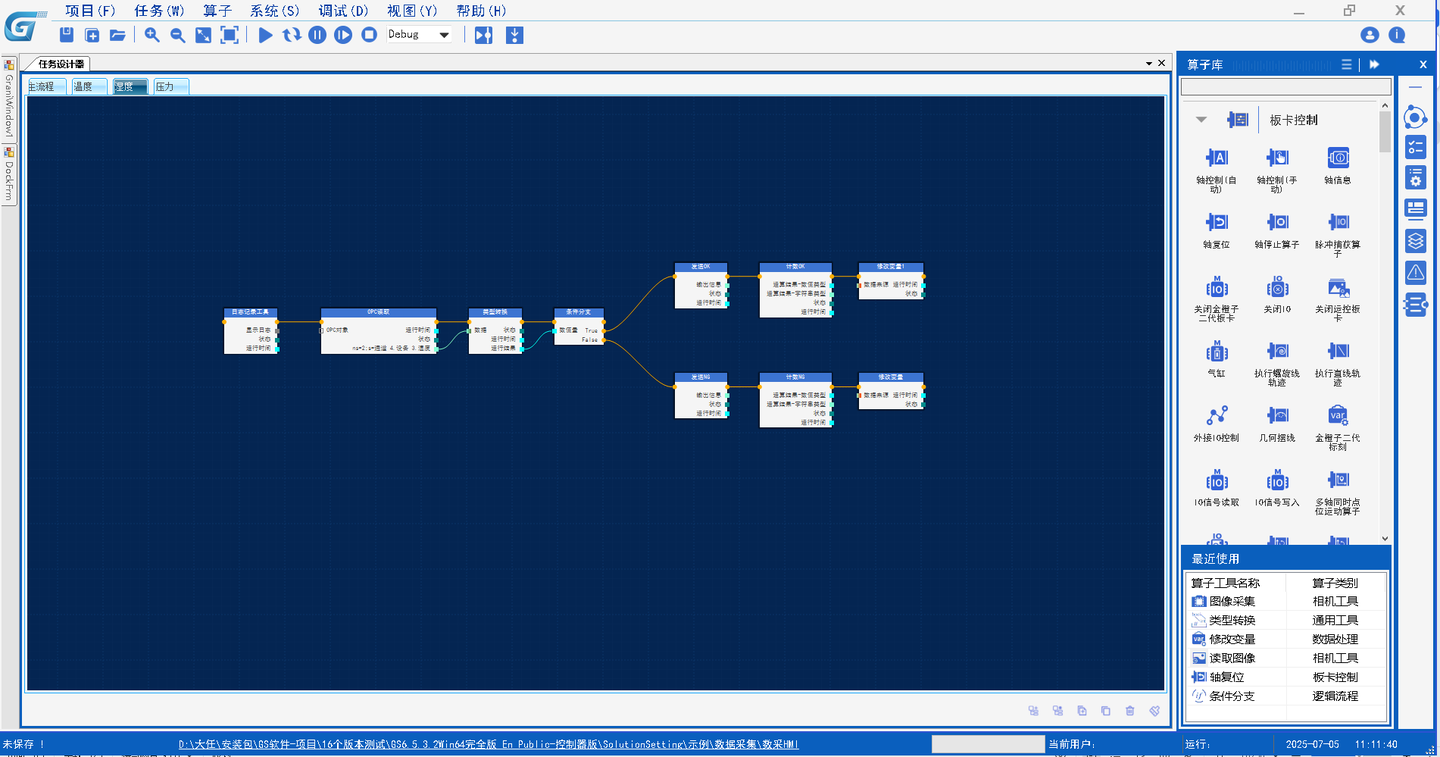Viewport: 1440px width, 757px height.
Task: Open the 系统(S) menu
Action: (275, 11)
